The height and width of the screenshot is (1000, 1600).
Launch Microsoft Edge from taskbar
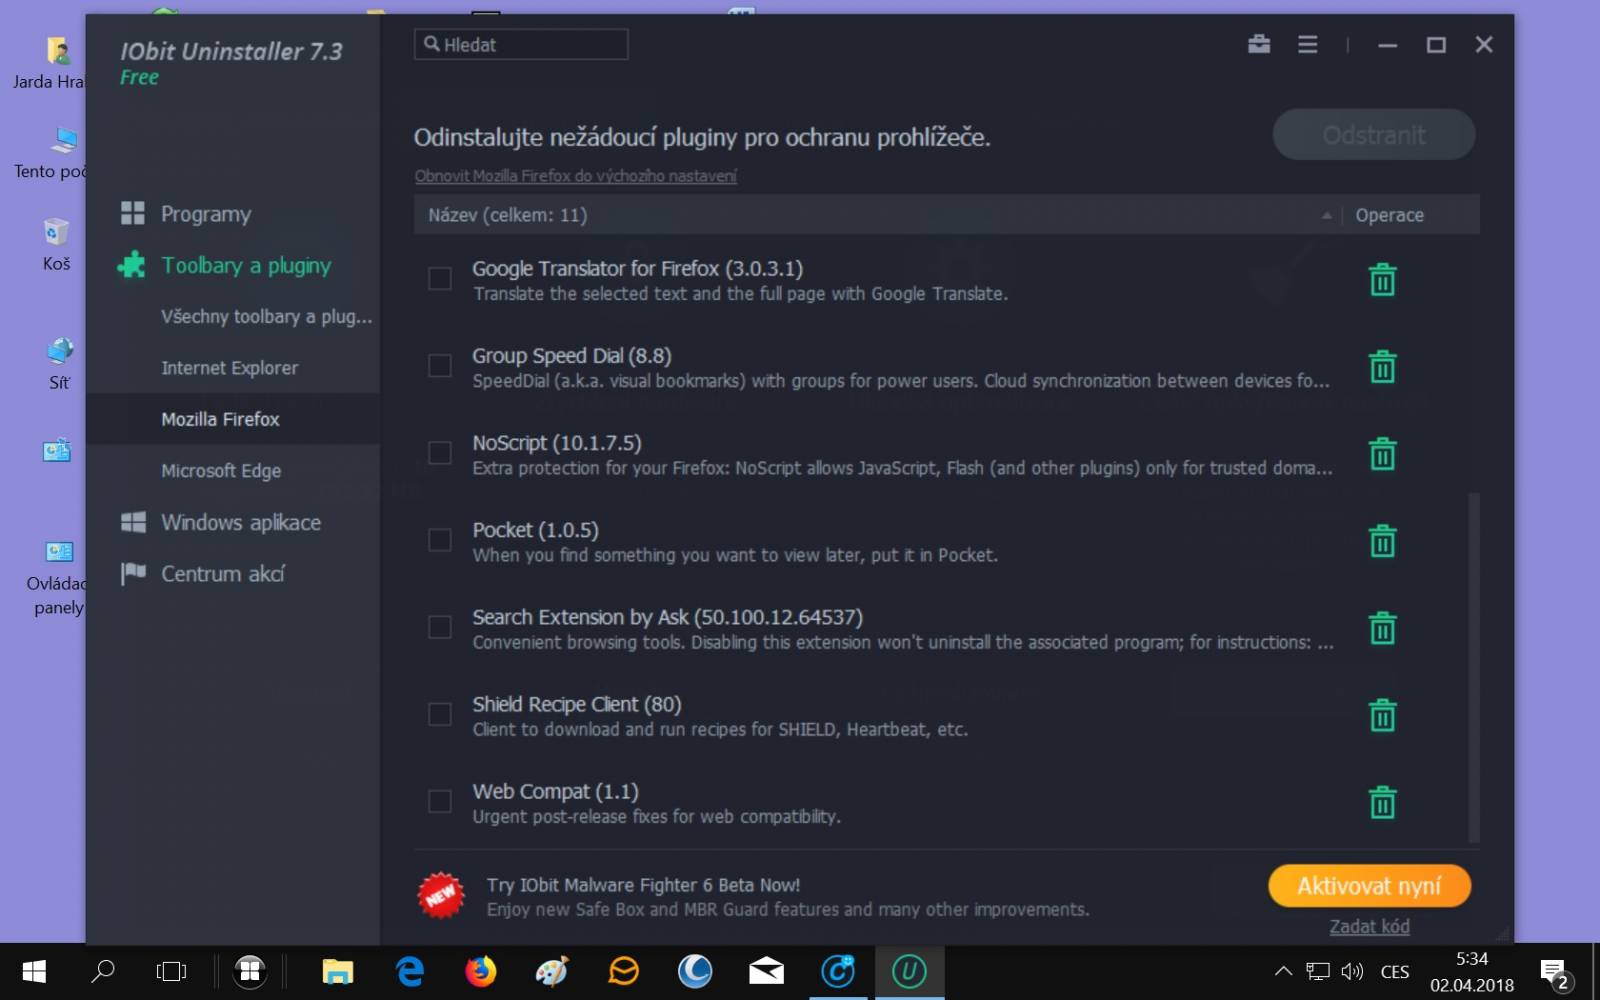click(x=410, y=971)
